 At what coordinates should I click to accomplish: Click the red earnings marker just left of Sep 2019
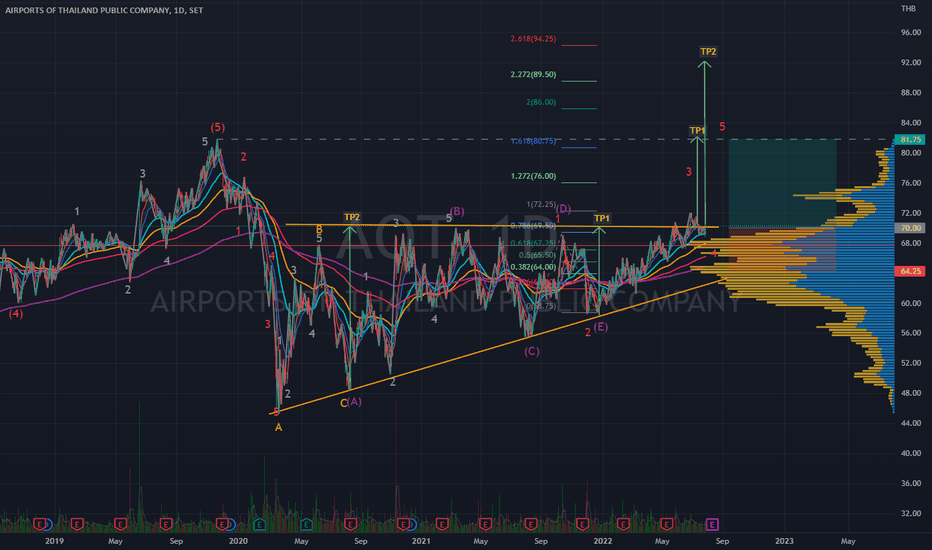pyautogui.click(x=166, y=524)
